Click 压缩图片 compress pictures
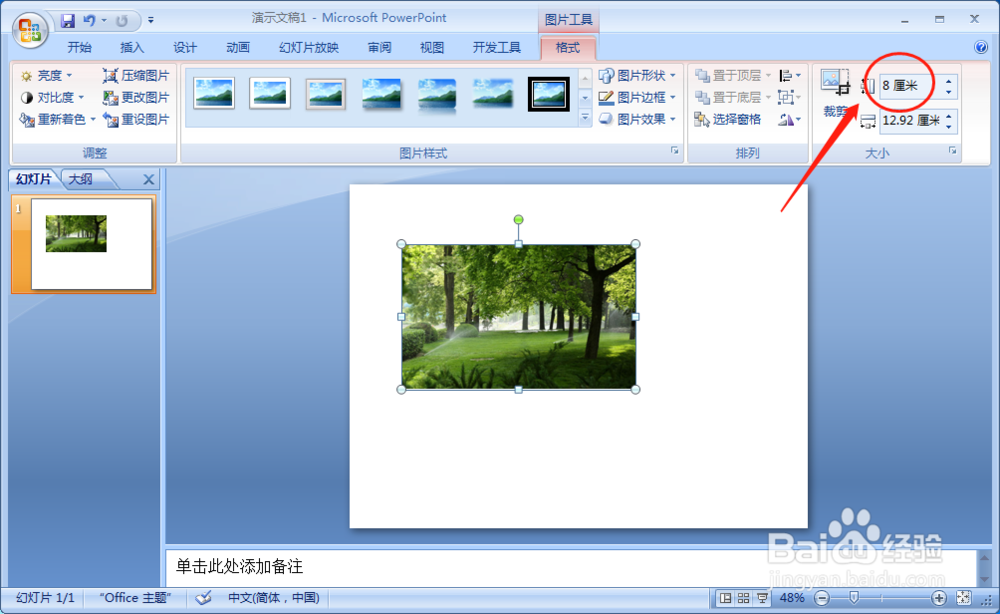1000x614 pixels. tap(136, 76)
